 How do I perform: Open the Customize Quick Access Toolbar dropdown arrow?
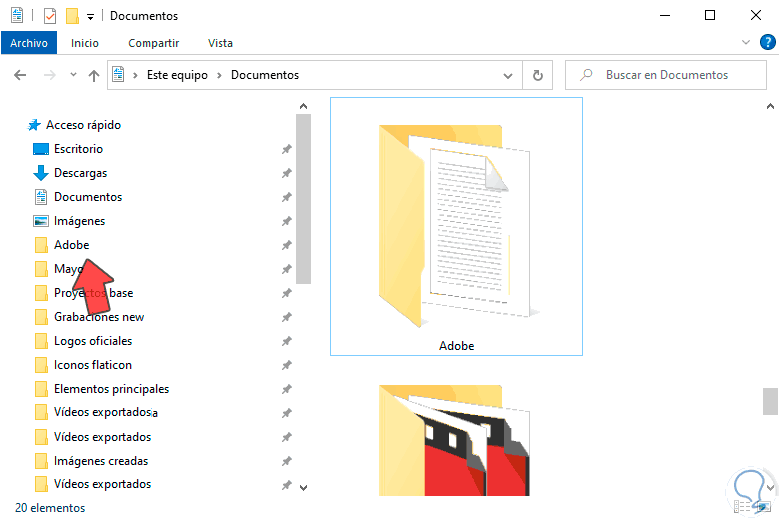click(x=91, y=17)
